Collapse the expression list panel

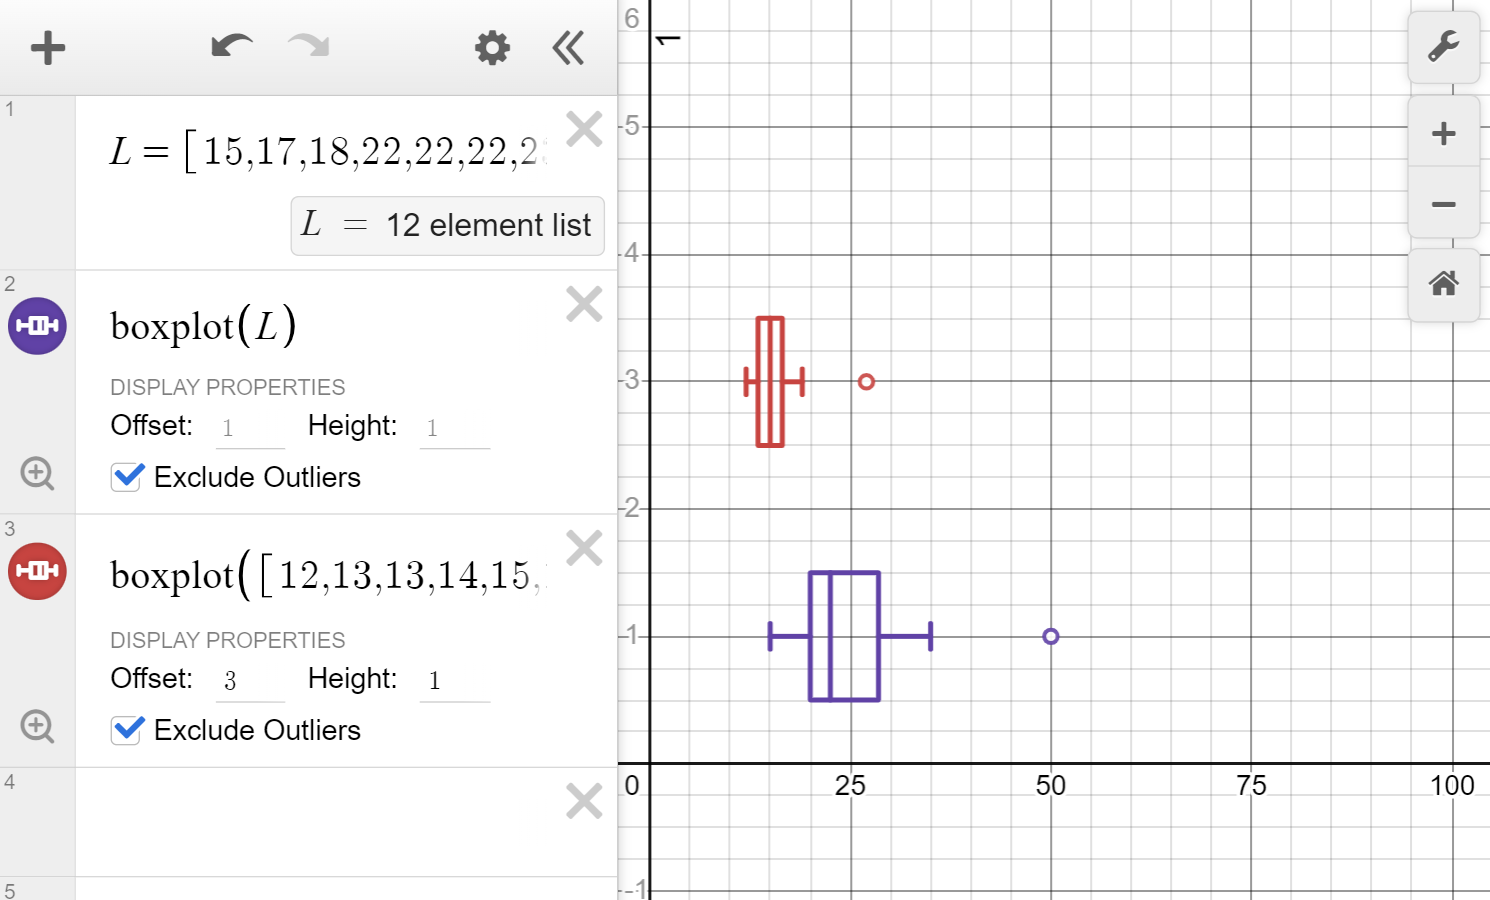tap(567, 47)
